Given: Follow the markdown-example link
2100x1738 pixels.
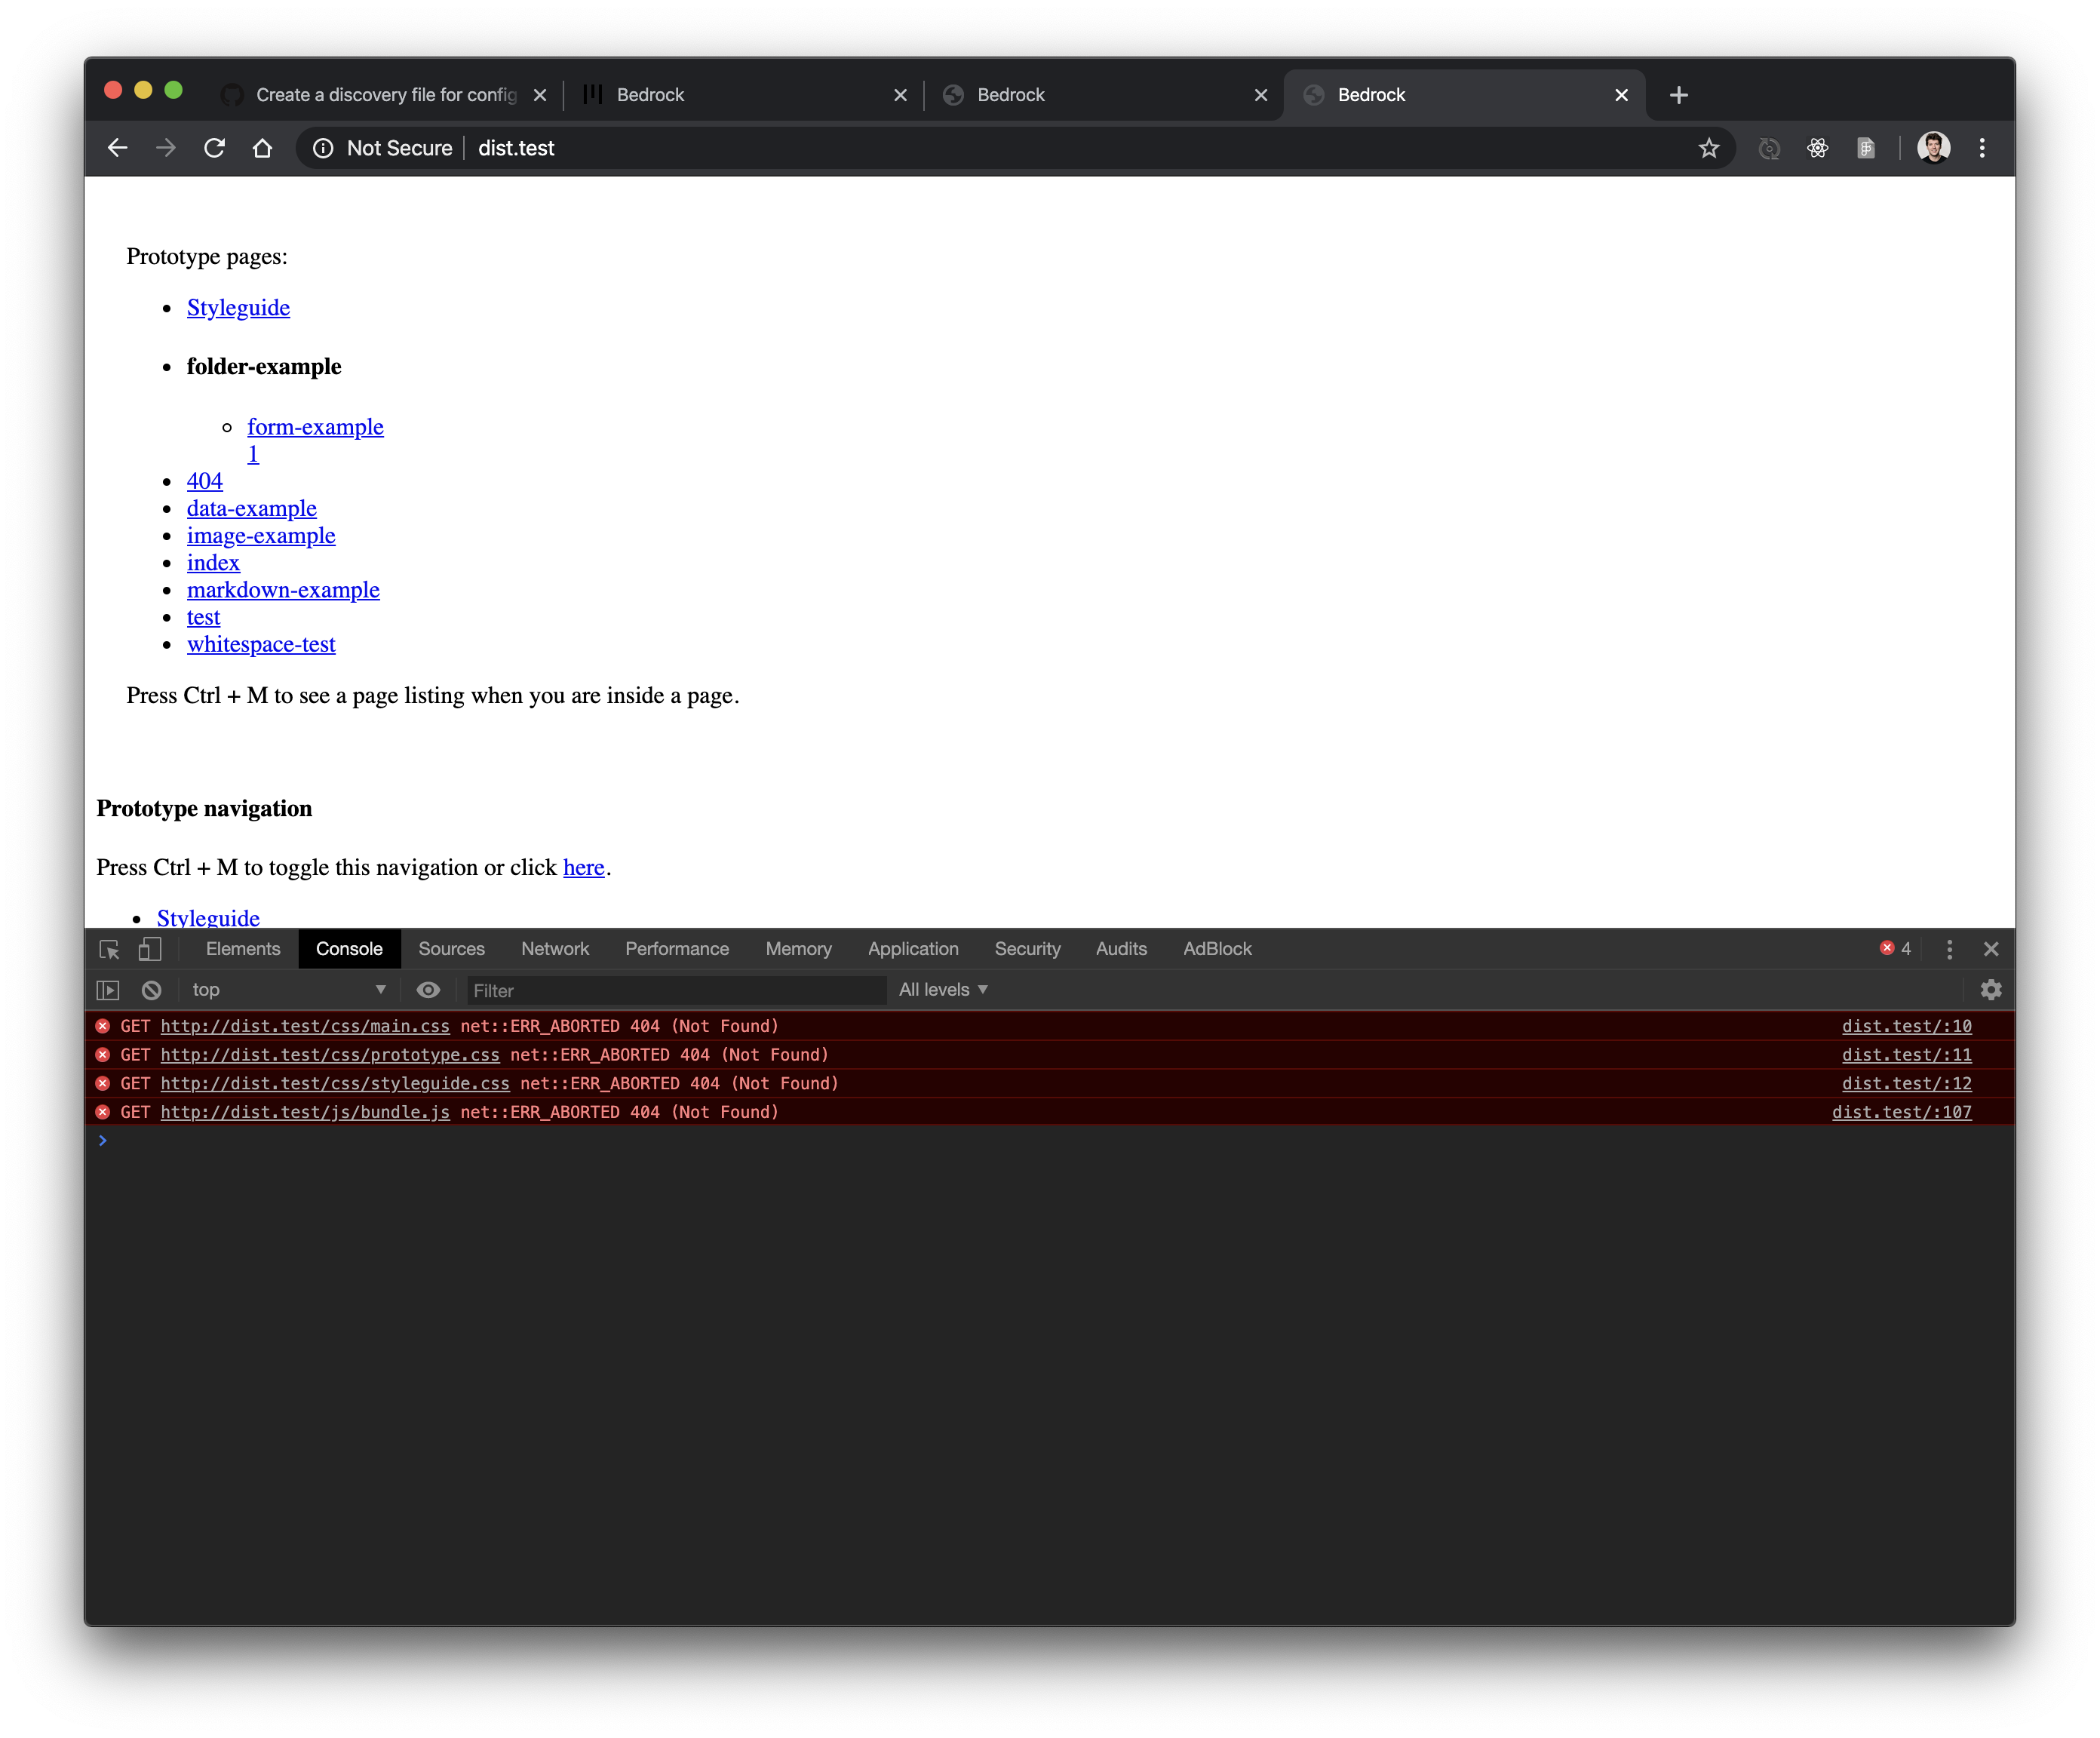Looking at the screenshot, I should [x=283, y=590].
